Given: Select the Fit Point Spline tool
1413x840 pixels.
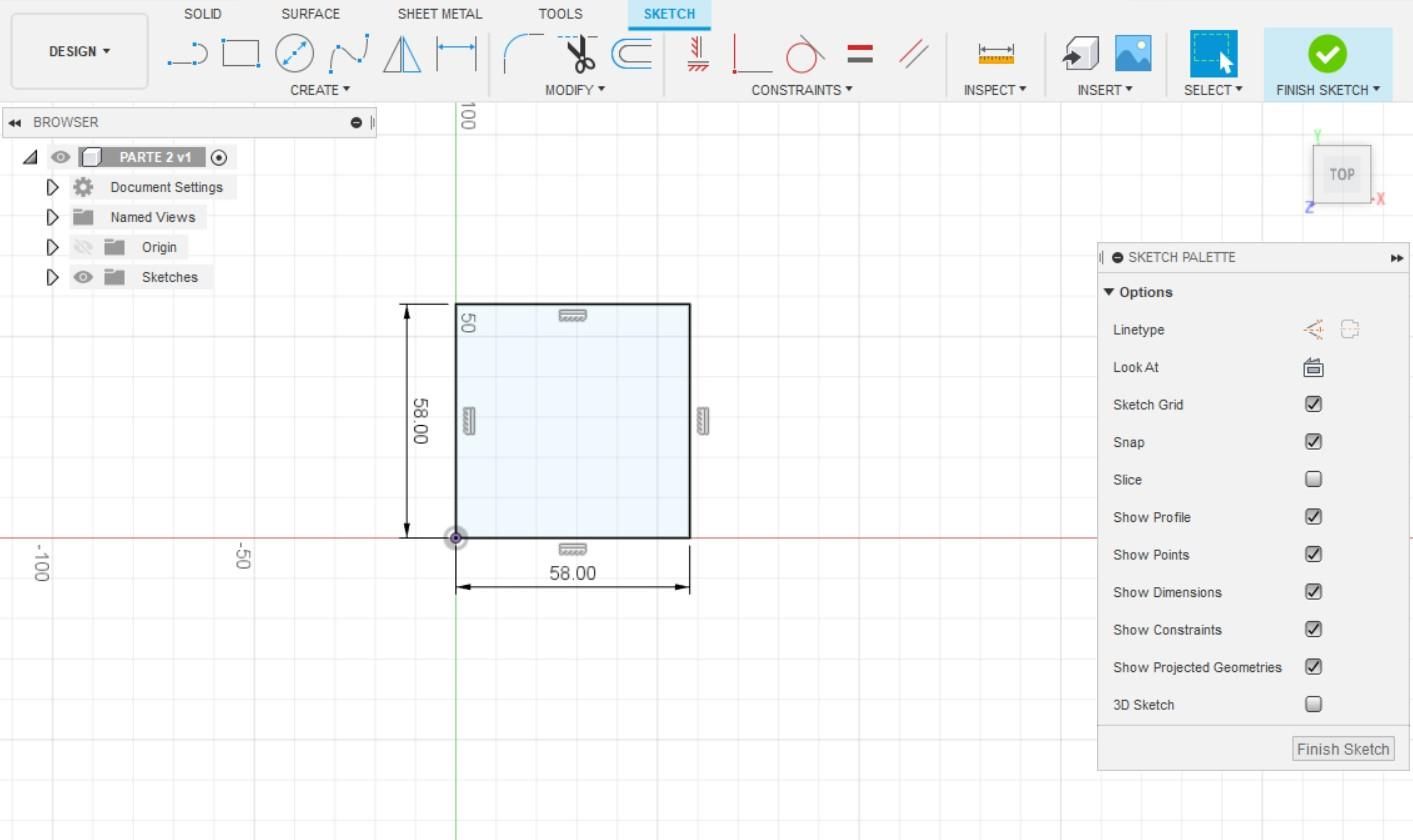Looking at the screenshot, I should pyautogui.click(x=349, y=53).
